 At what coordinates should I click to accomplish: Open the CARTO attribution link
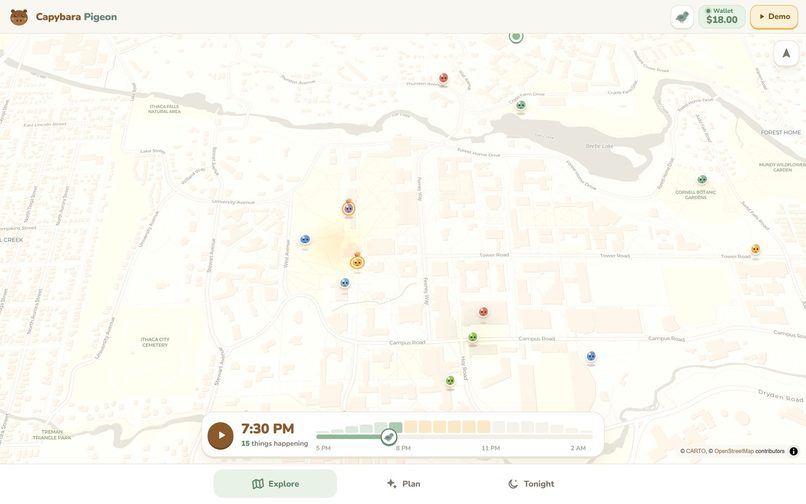click(x=696, y=452)
